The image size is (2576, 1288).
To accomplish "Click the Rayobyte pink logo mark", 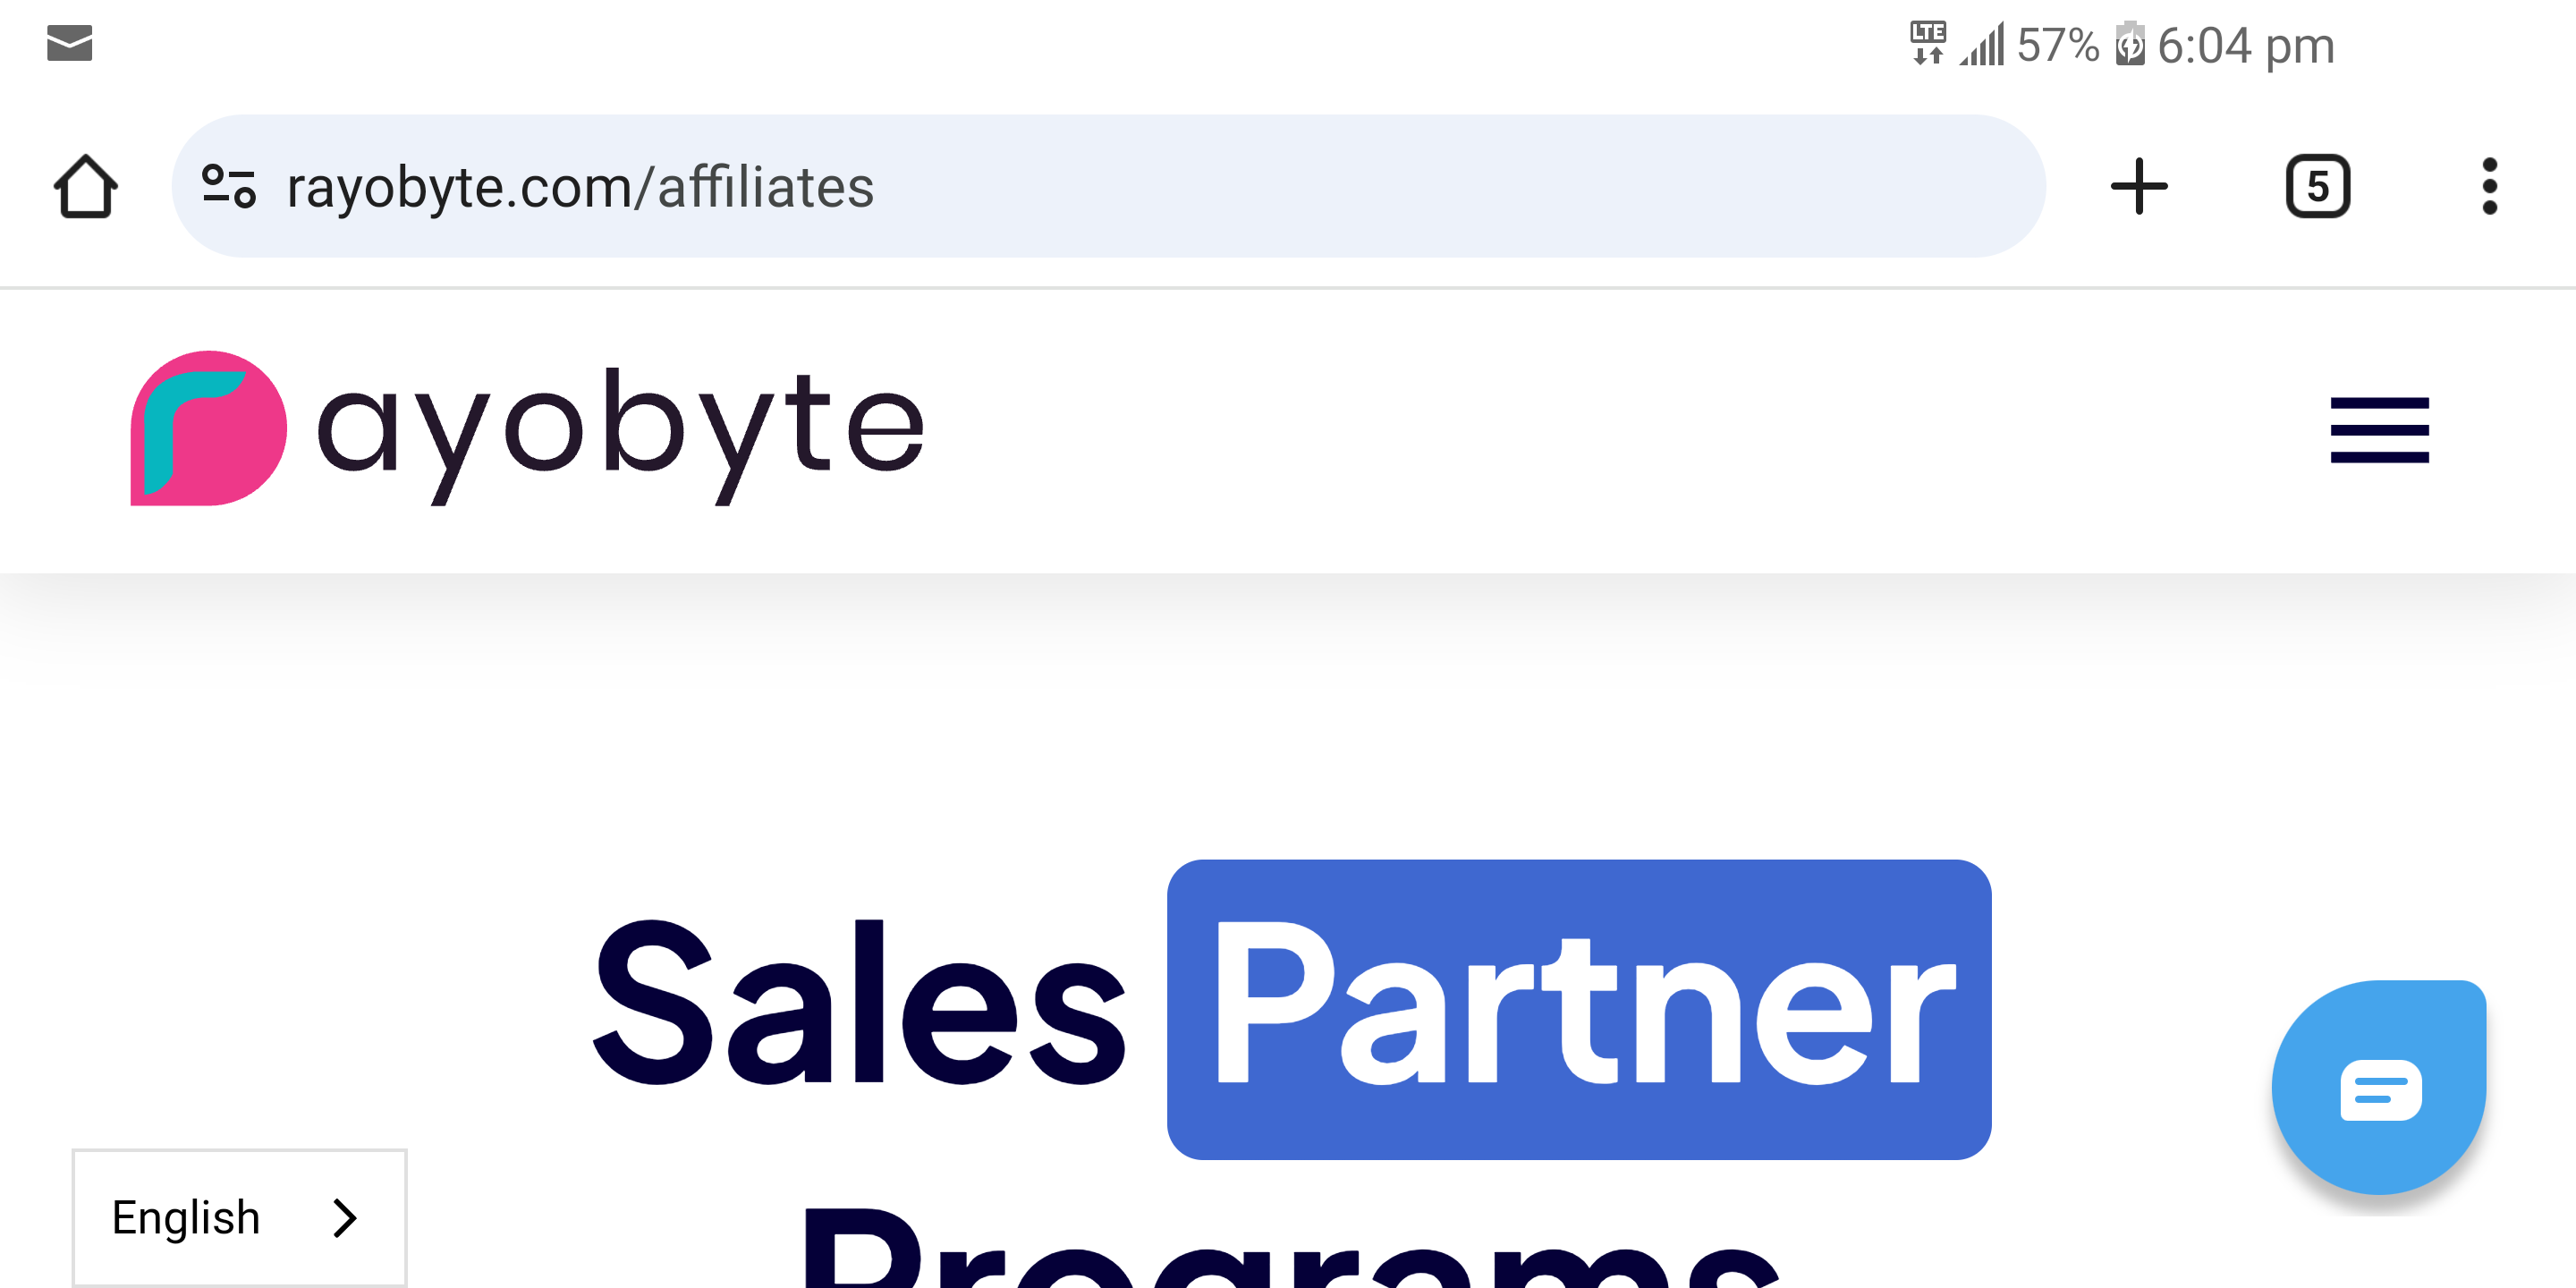I will coord(209,428).
